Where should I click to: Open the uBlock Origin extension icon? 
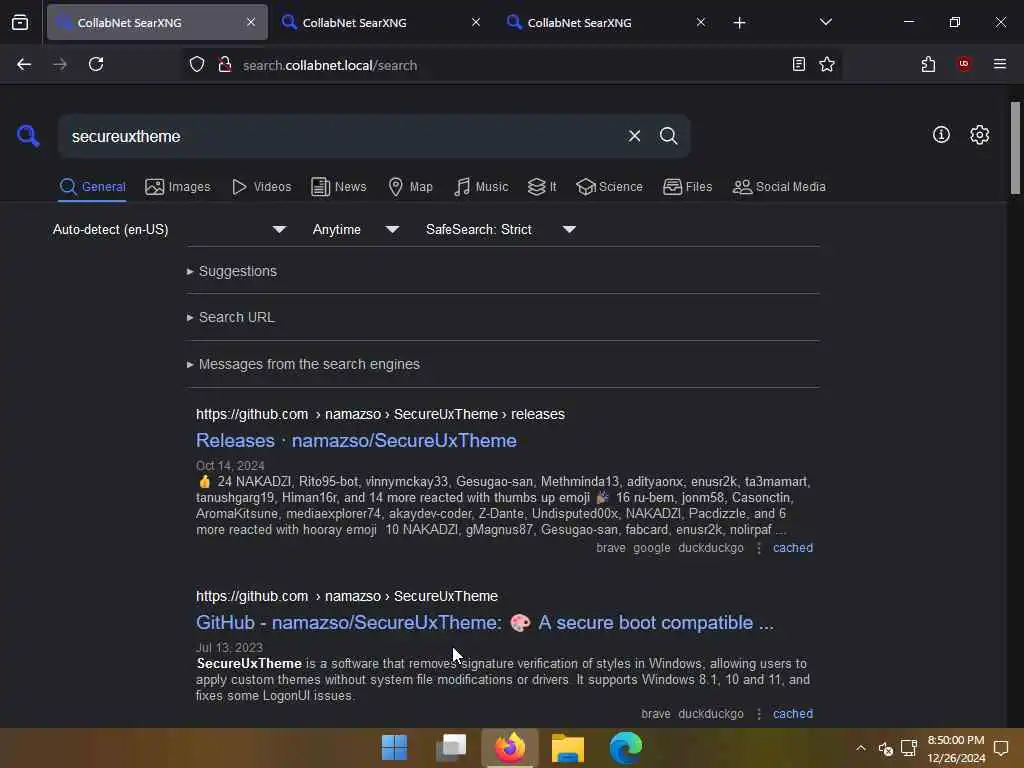click(x=964, y=63)
